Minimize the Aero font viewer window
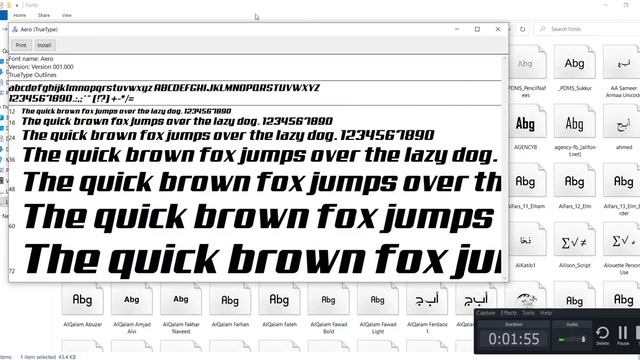The image size is (640, 360). point(457,29)
